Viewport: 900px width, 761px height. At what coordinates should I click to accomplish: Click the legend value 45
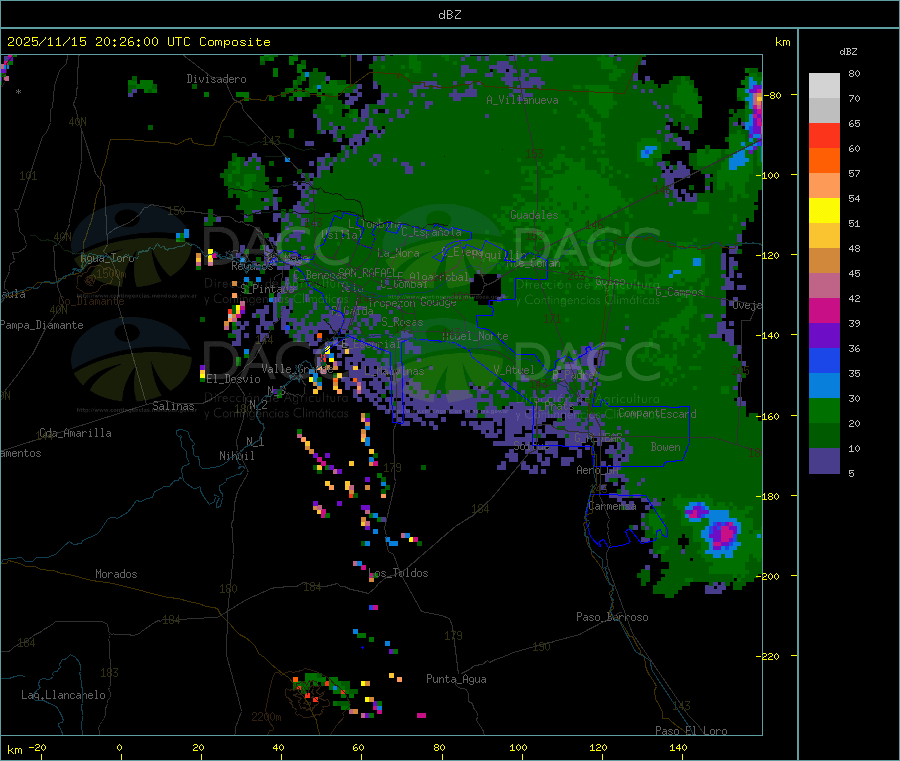pos(854,273)
